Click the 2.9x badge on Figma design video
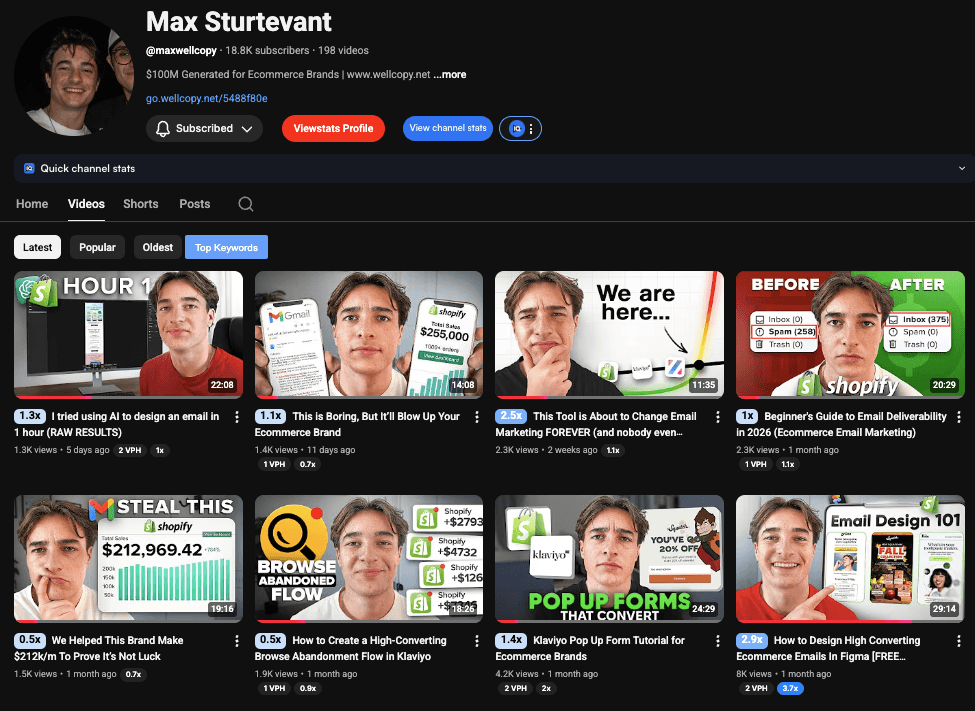975x711 pixels. click(x=752, y=639)
